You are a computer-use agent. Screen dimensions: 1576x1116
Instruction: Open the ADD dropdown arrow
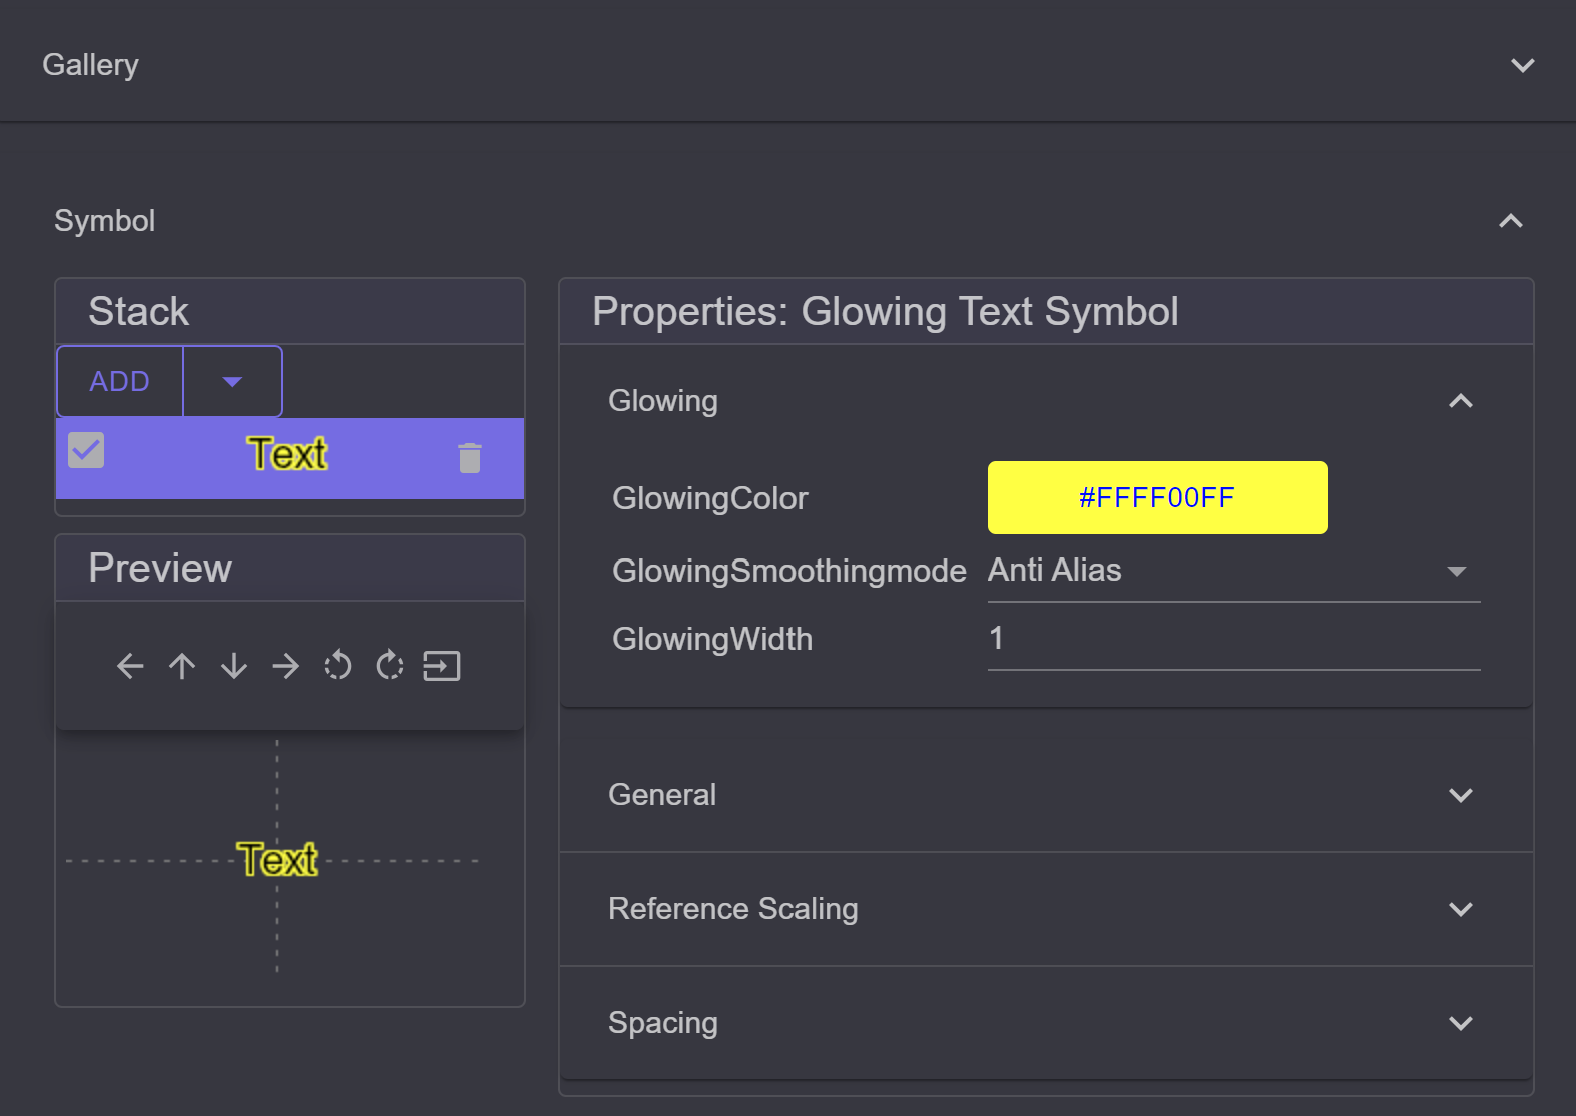(x=232, y=381)
